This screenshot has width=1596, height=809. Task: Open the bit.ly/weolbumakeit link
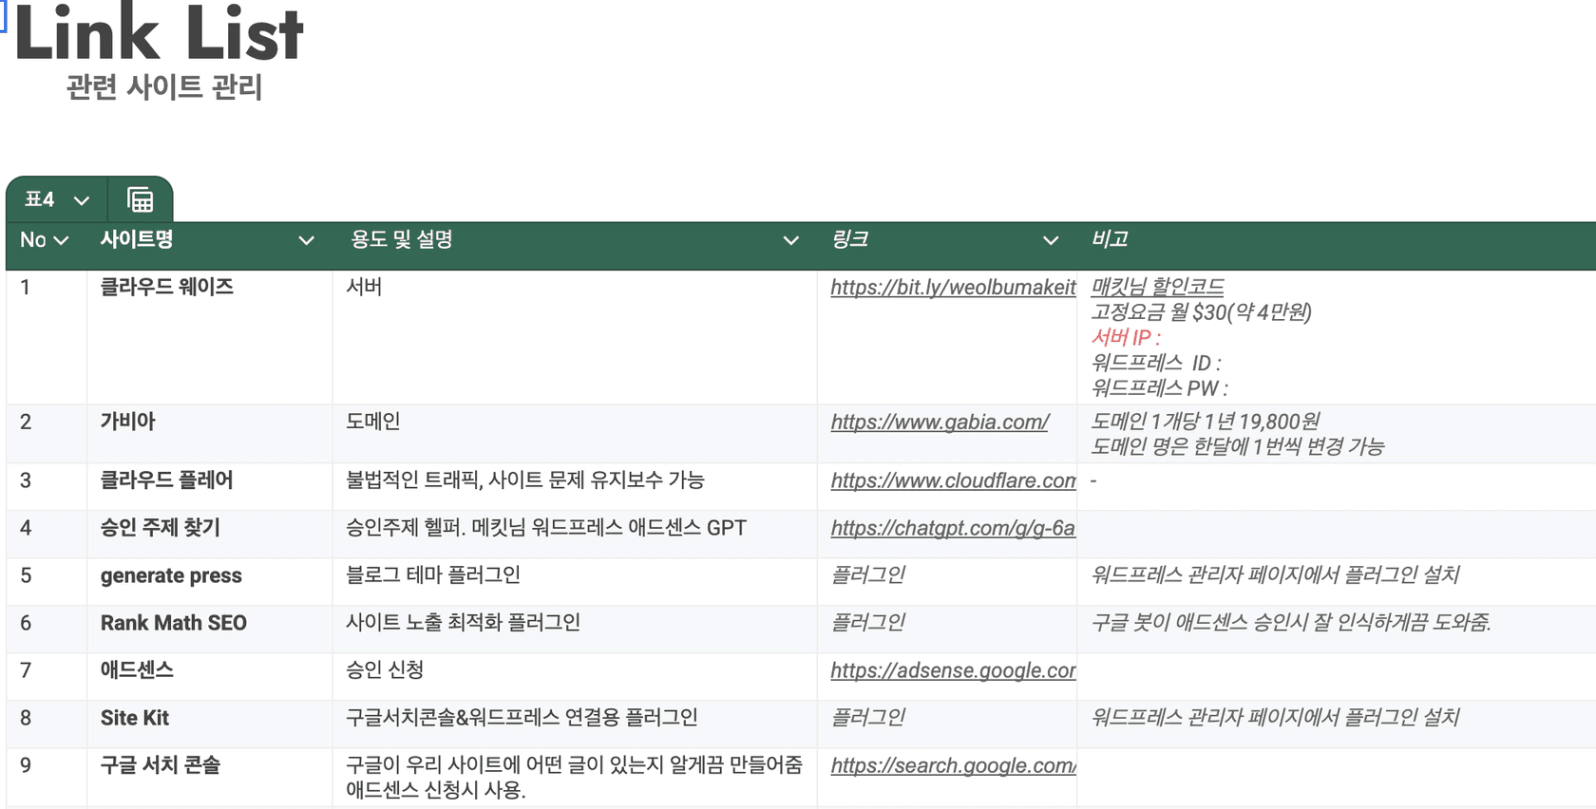953,288
